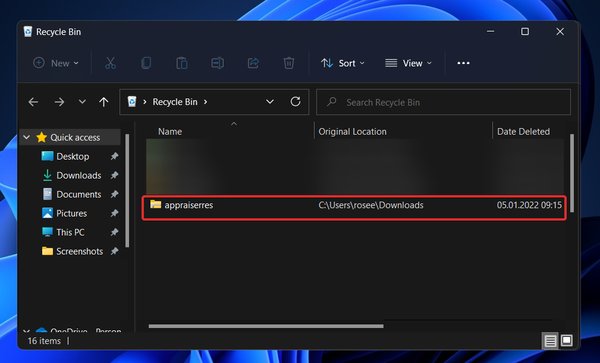Click the pin icon next to Screenshots
This screenshot has height=363, width=600.
pyautogui.click(x=114, y=251)
